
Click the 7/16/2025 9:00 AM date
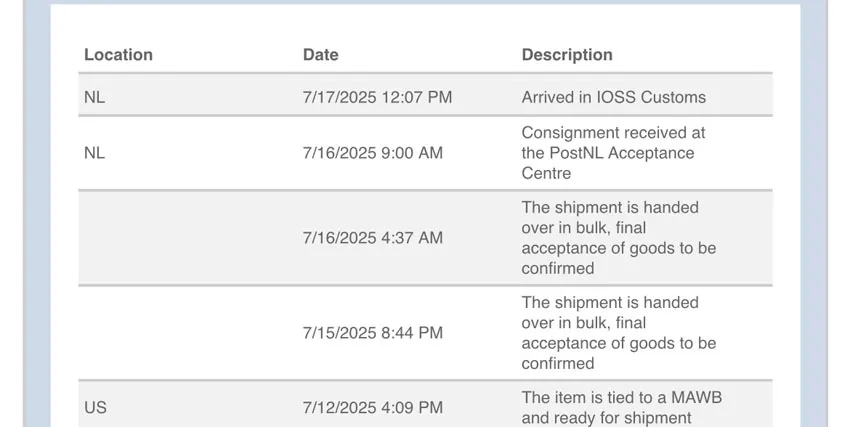click(x=372, y=153)
